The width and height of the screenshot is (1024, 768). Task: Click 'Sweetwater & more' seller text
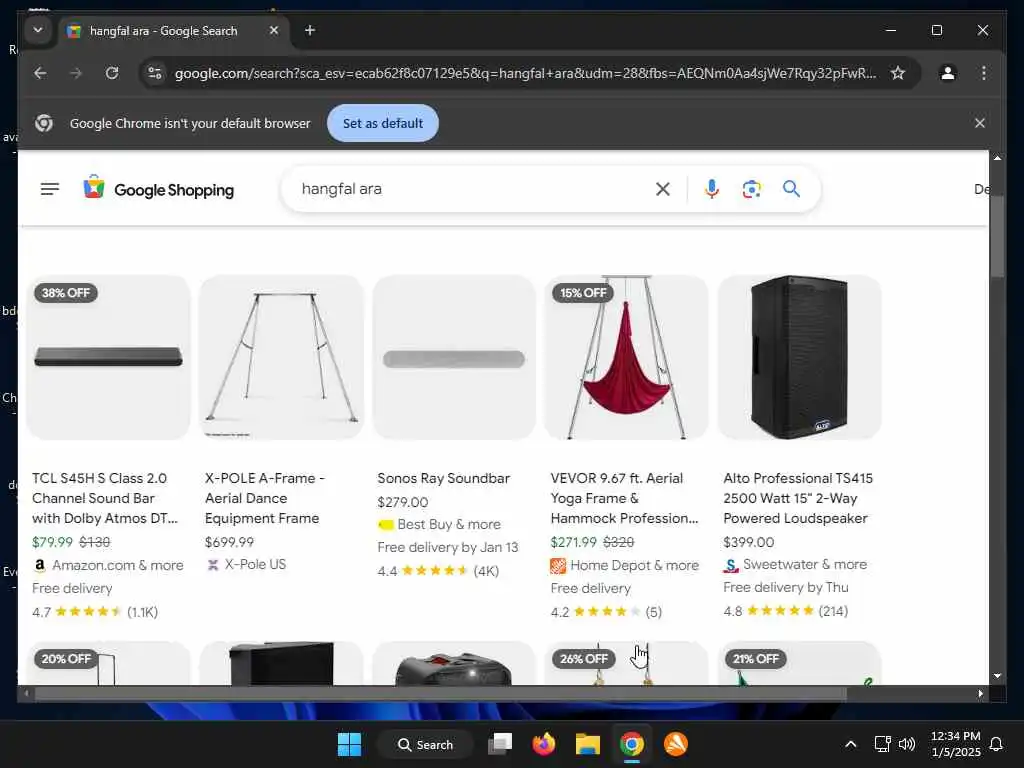pos(805,564)
